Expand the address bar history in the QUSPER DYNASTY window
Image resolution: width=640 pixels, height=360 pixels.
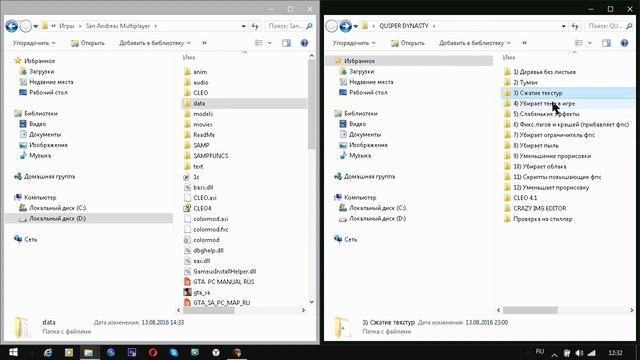coord(564,26)
